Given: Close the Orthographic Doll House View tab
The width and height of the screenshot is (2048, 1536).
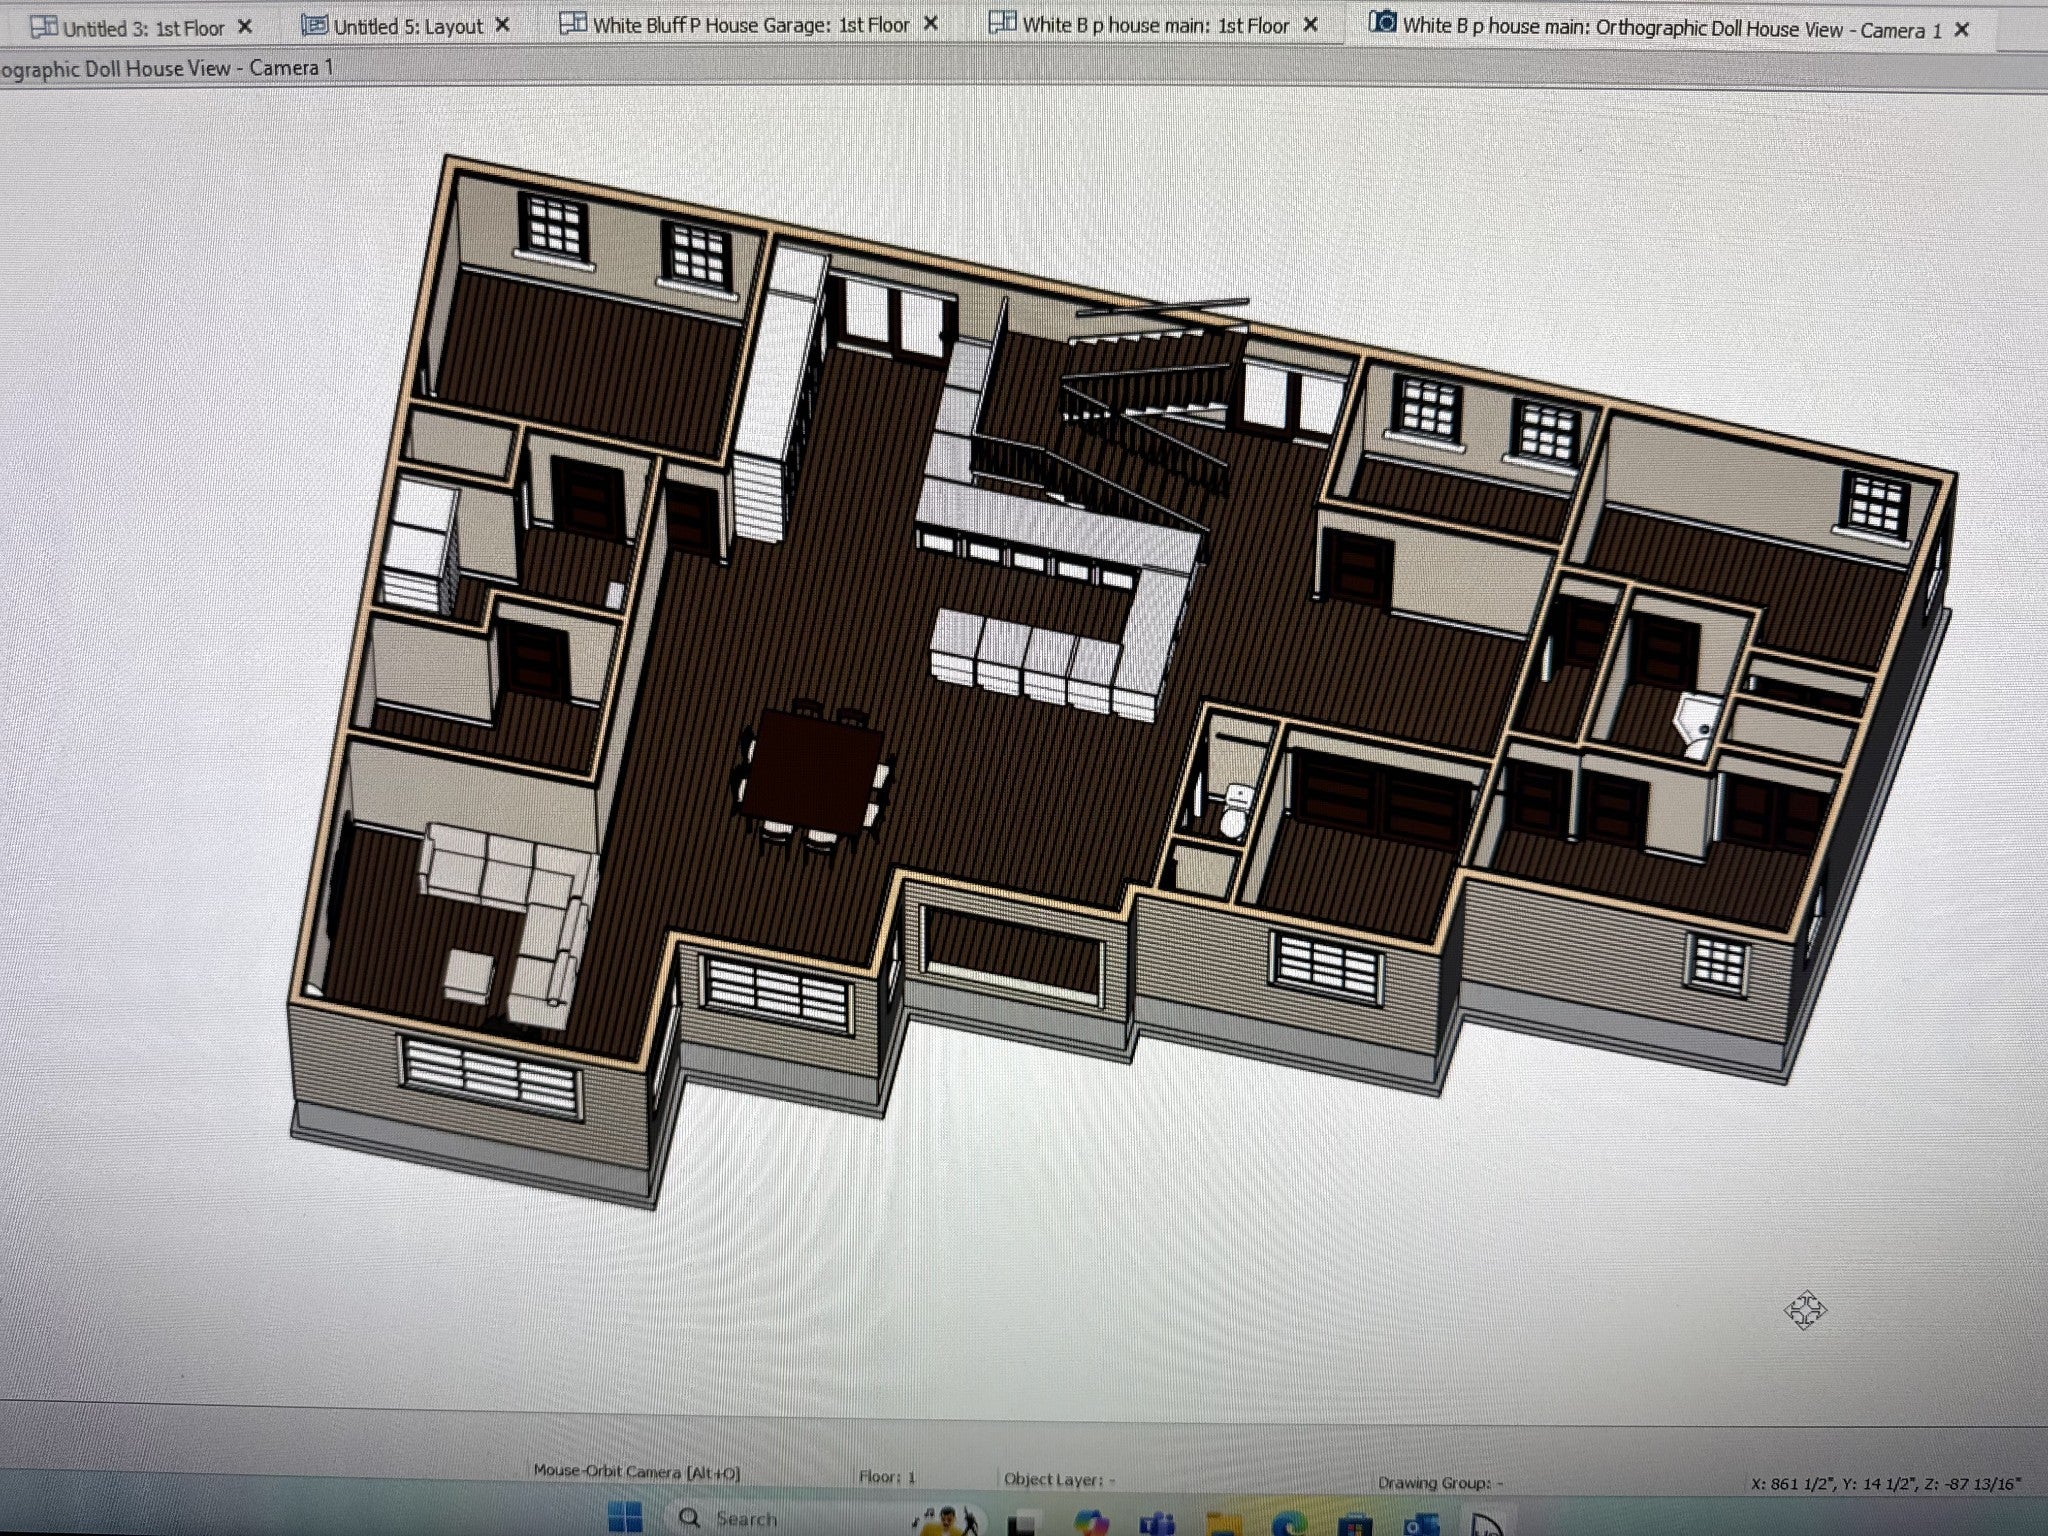Looking at the screenshot, I should [1962, 30].
